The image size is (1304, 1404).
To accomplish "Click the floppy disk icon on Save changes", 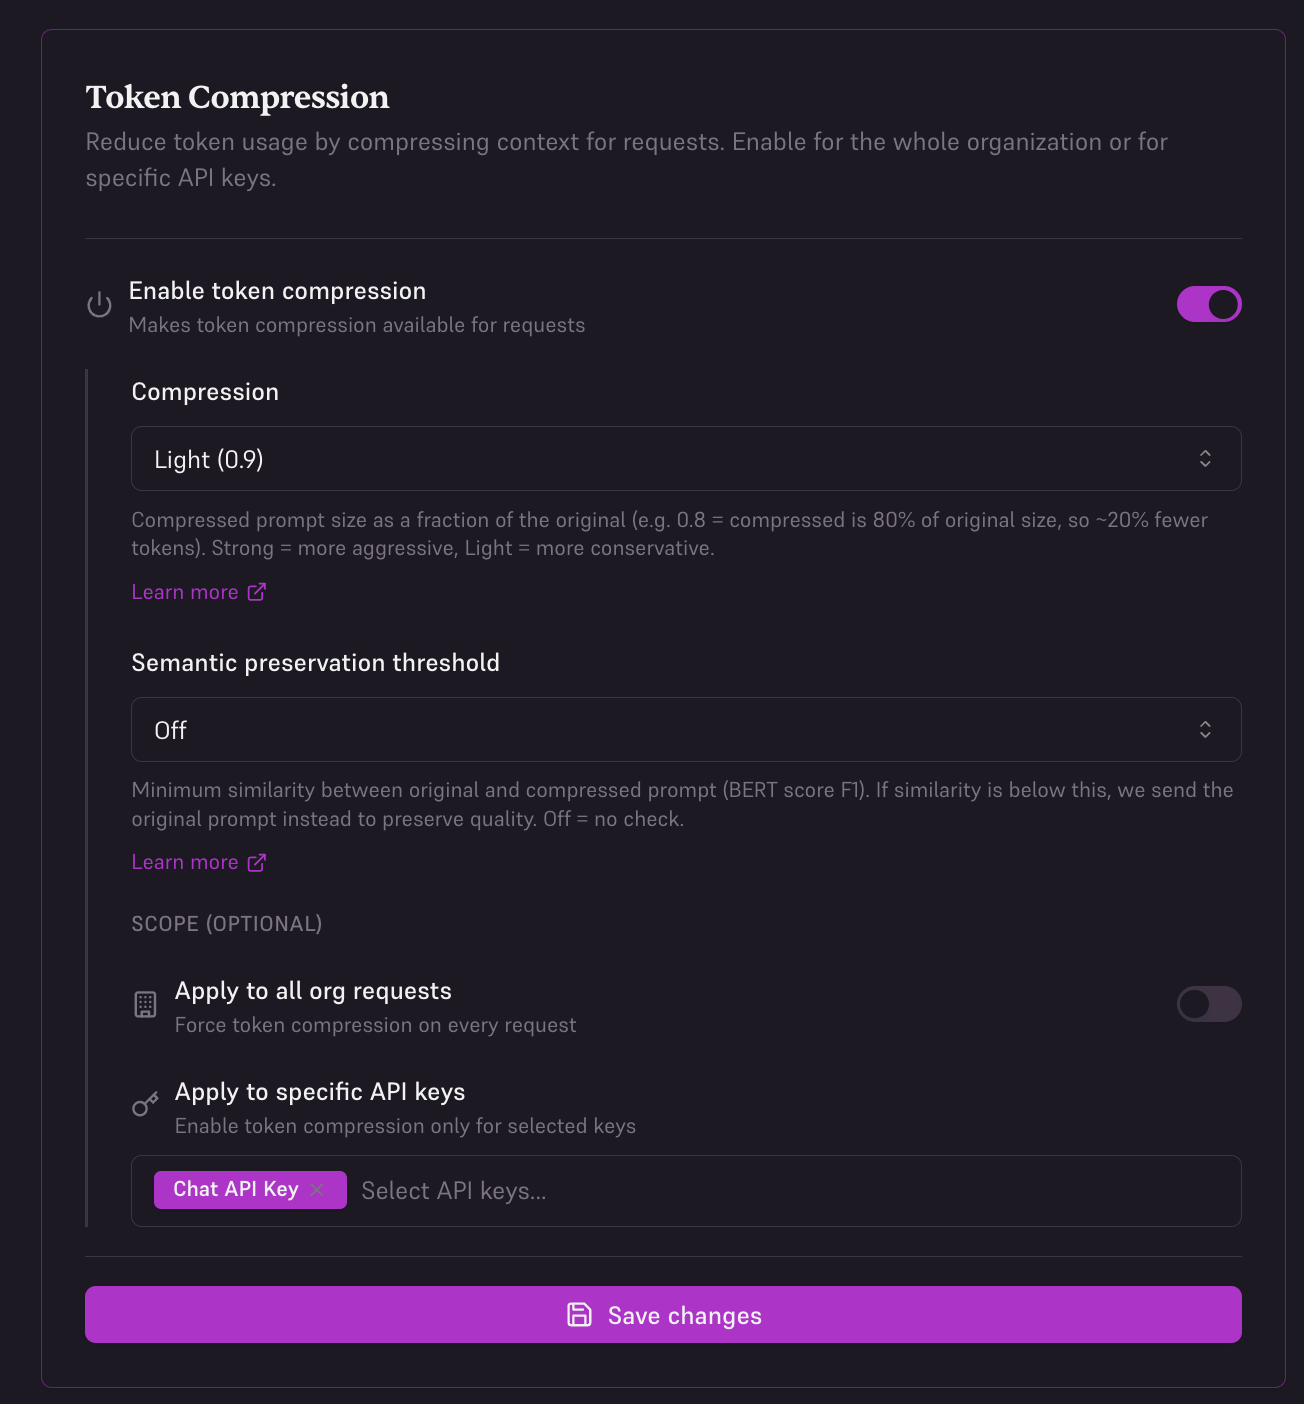I will pos(580,1315).
